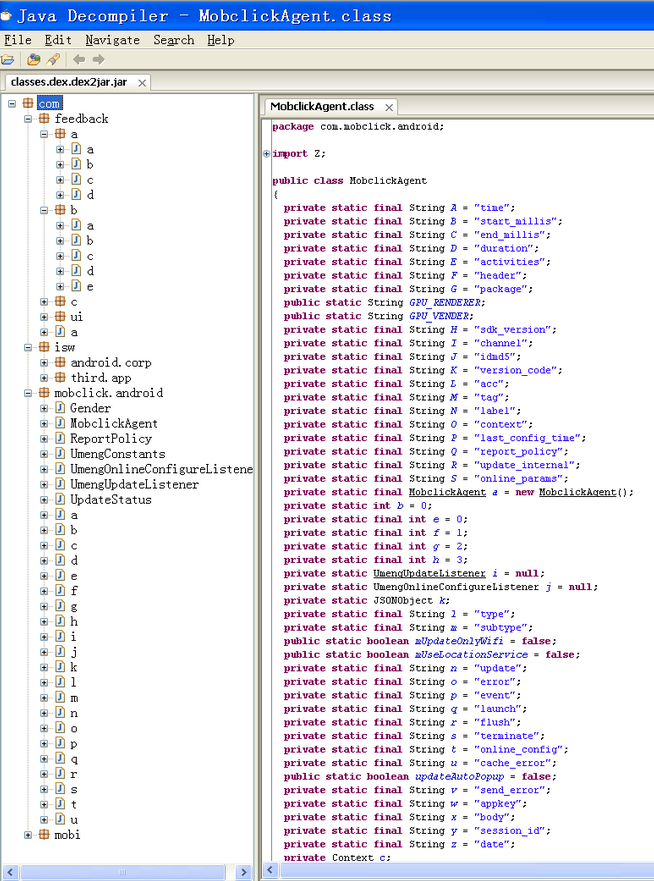Image resolution: width=654 pixels, height=881 pixels.
Task: Select class k in mobclick.android
Action: coord(74,667)
